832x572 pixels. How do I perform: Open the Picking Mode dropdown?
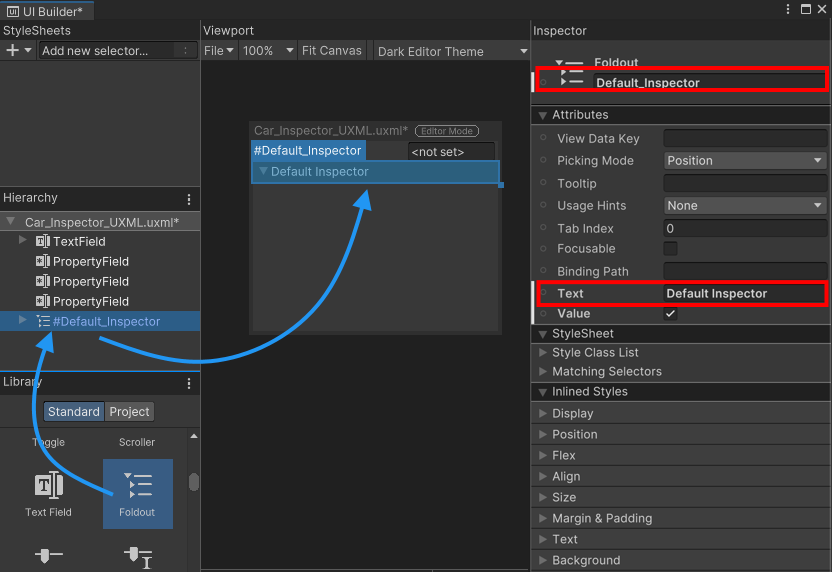(745, 161)
